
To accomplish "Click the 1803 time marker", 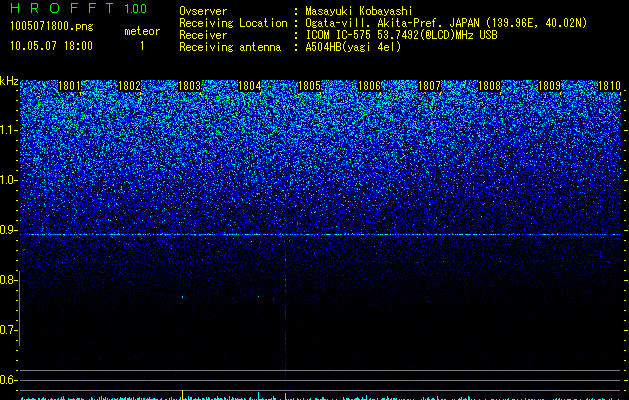I will (x=189, y=86).
